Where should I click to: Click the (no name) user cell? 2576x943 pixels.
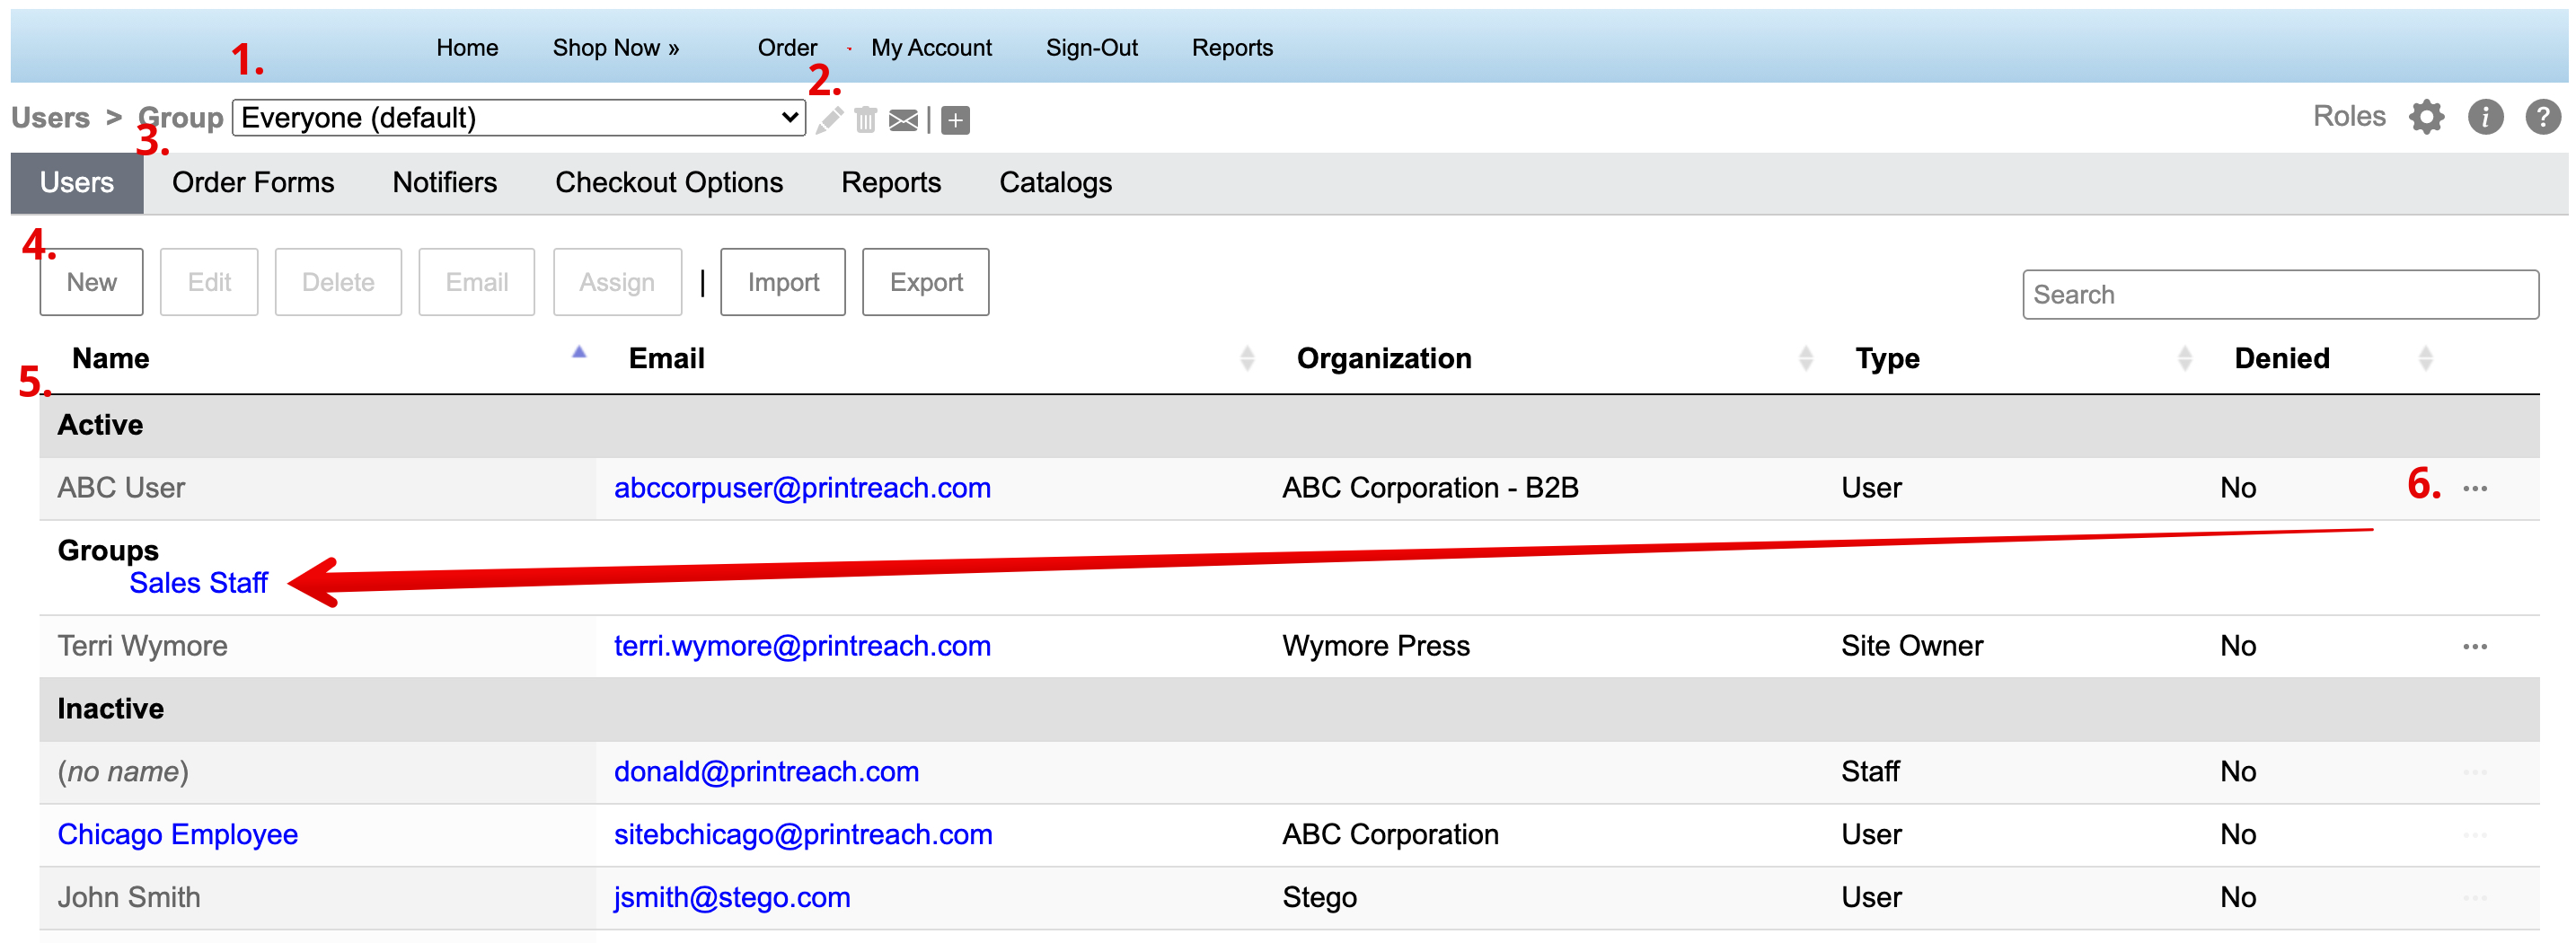318,773
